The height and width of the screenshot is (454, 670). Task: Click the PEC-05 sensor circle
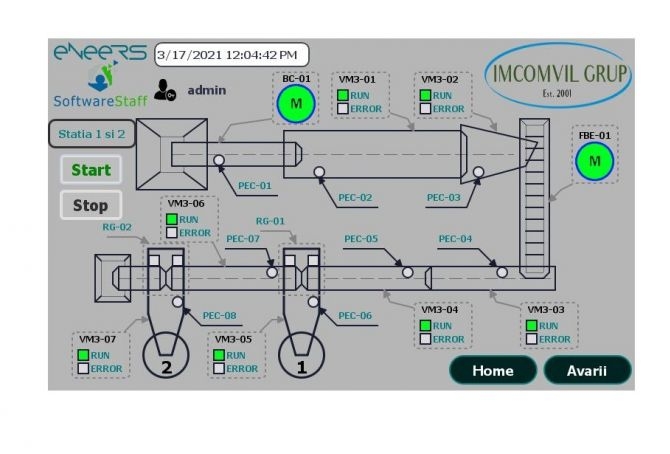tap(407, 271)
